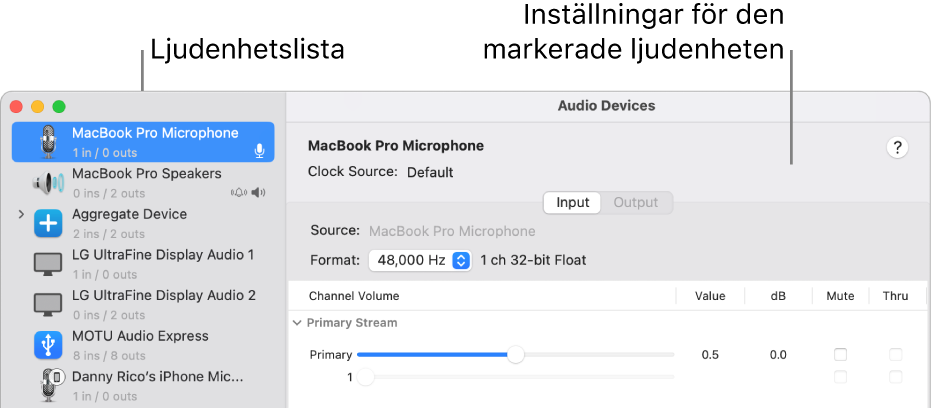The height and width of the screenshot is (410, 931).
Task: Switch to the Input tab
Action: tap(573, 202)
